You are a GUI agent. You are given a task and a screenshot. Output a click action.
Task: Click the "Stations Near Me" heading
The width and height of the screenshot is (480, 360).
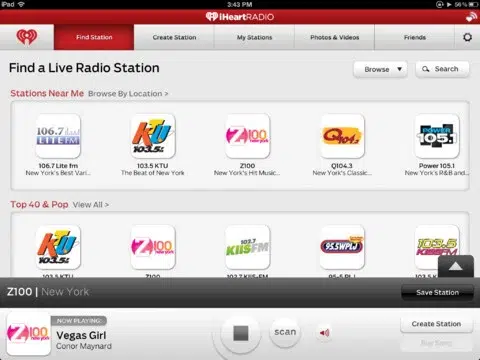click(x=47, y=93)
